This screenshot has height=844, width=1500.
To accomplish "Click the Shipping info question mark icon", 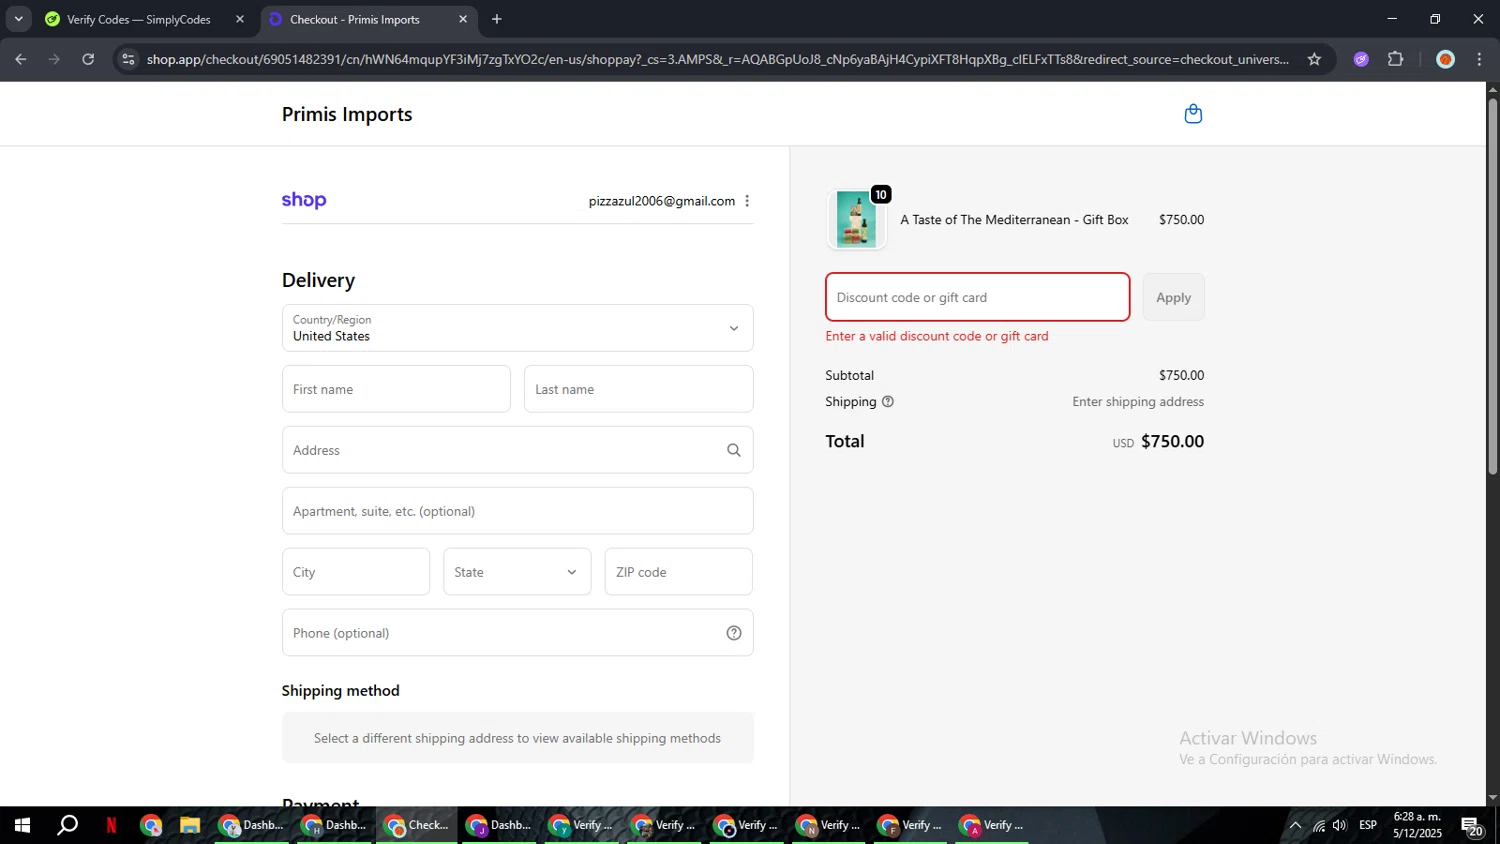I will 888,402.
